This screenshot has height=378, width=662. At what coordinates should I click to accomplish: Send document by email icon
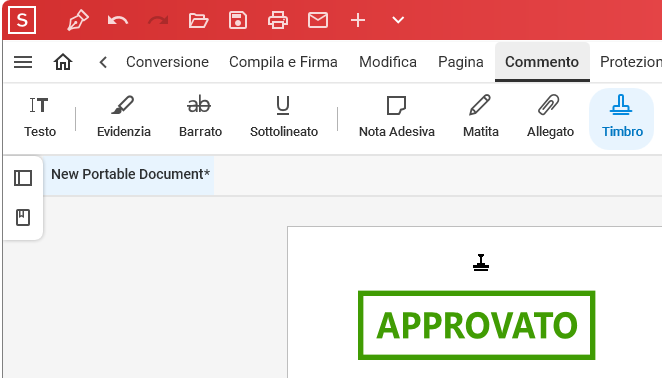[x=318, y=20]
